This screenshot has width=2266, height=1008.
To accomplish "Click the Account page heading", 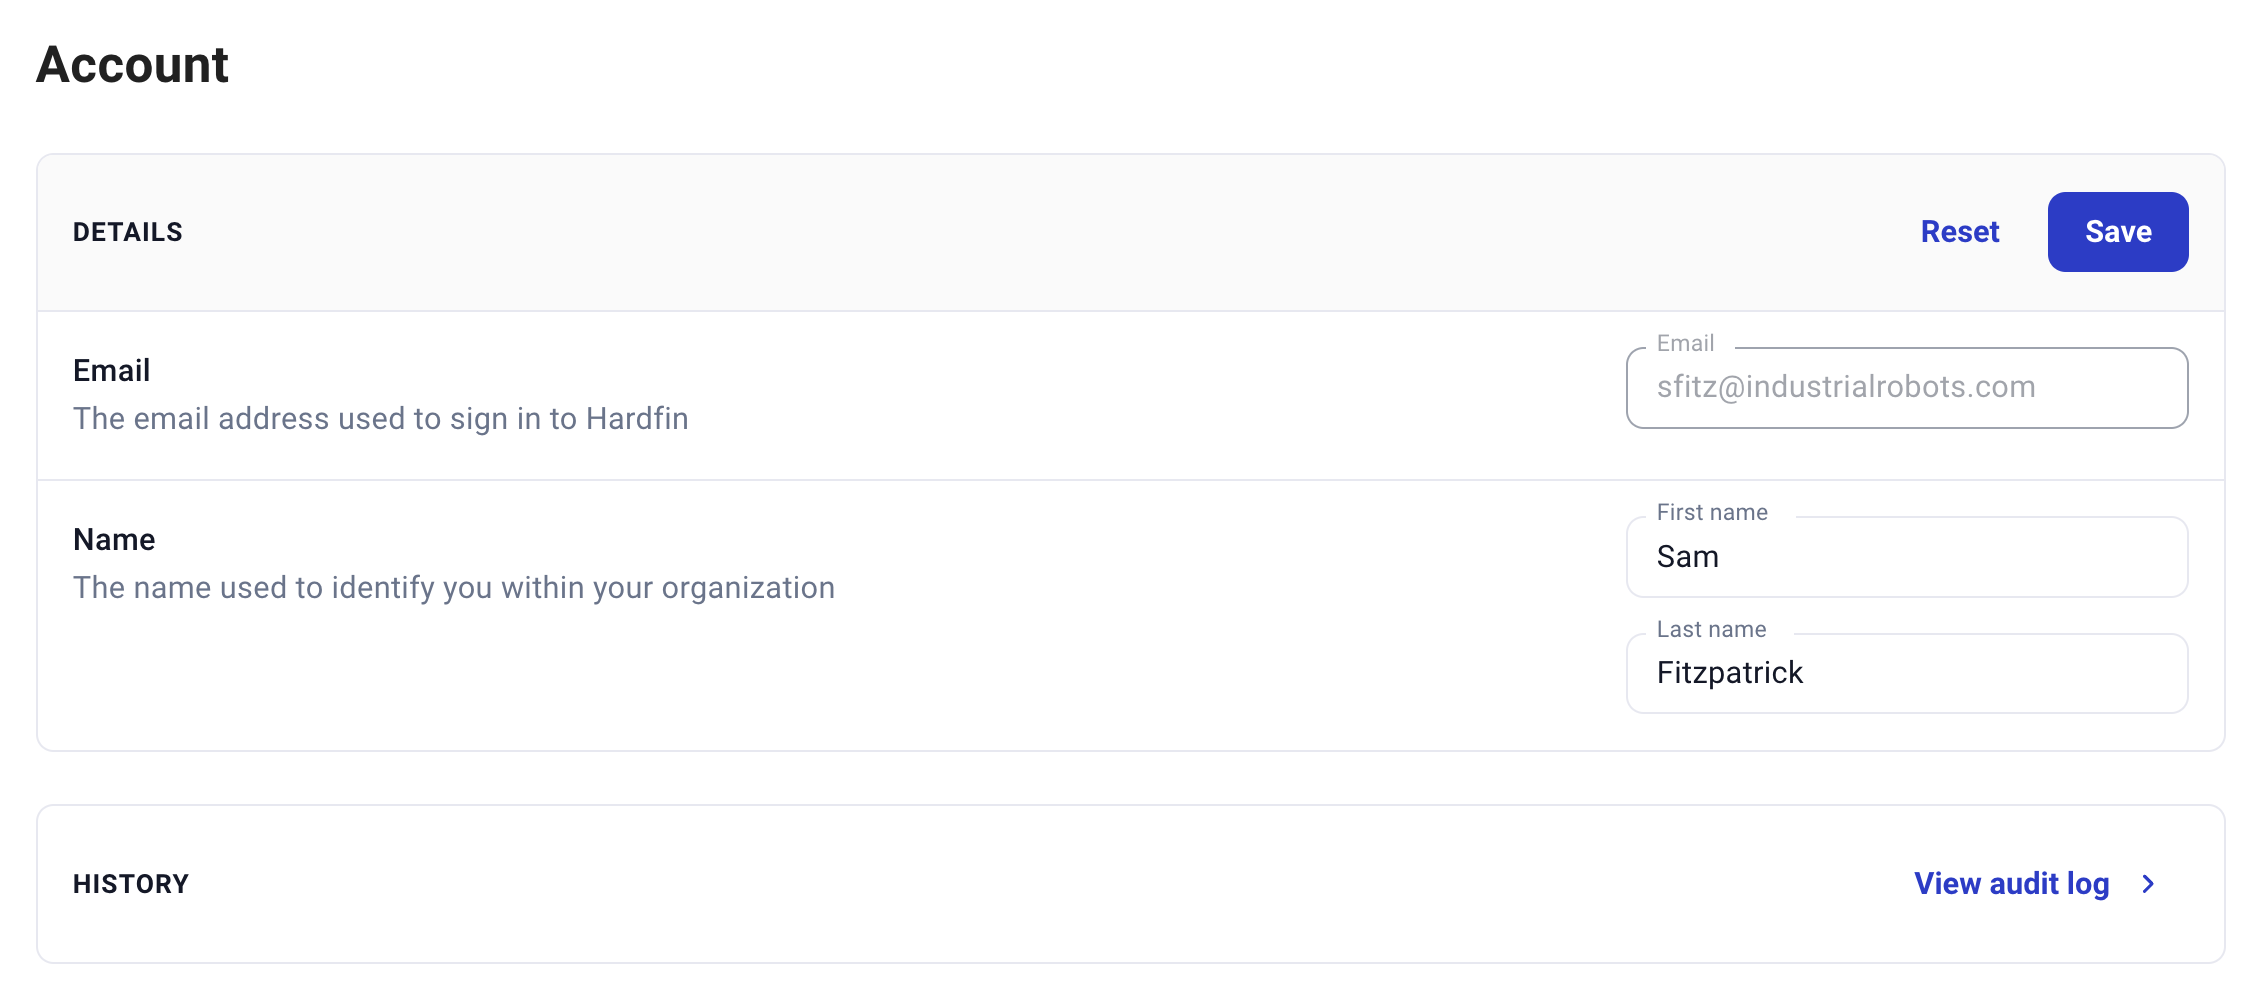I will (132, 65).
